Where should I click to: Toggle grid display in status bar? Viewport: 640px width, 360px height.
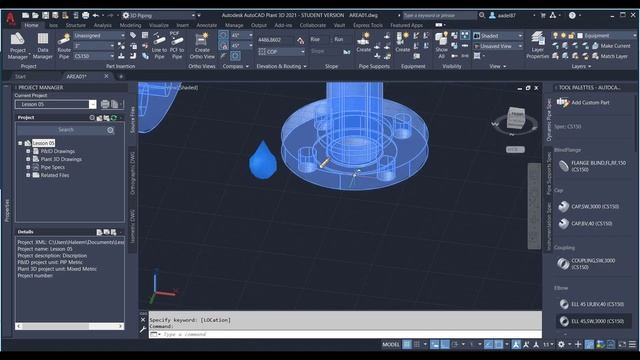pos(407,344)
